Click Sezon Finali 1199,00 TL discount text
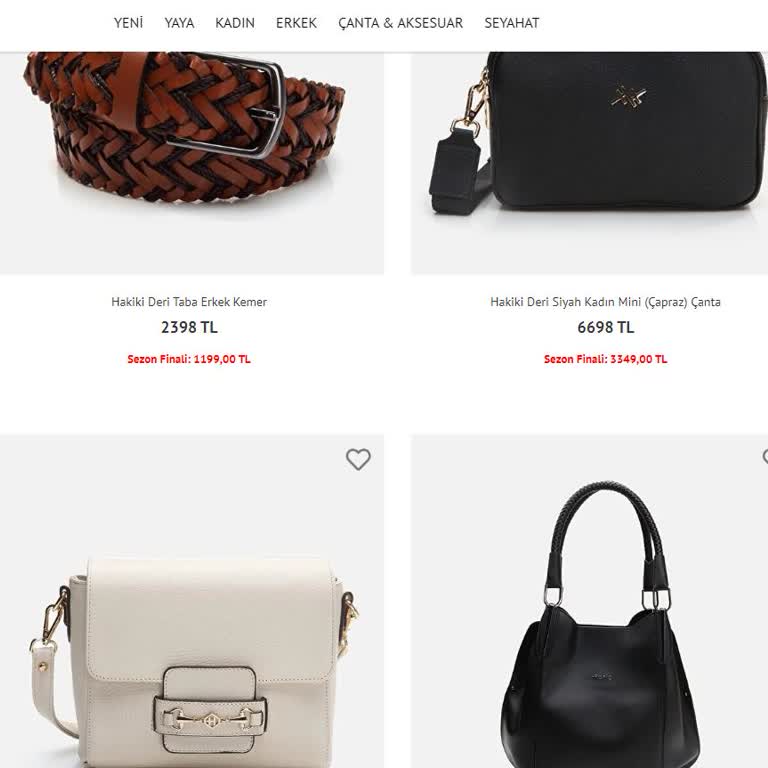The height and width of the screenshot is (768, 768). coord(189,359)
